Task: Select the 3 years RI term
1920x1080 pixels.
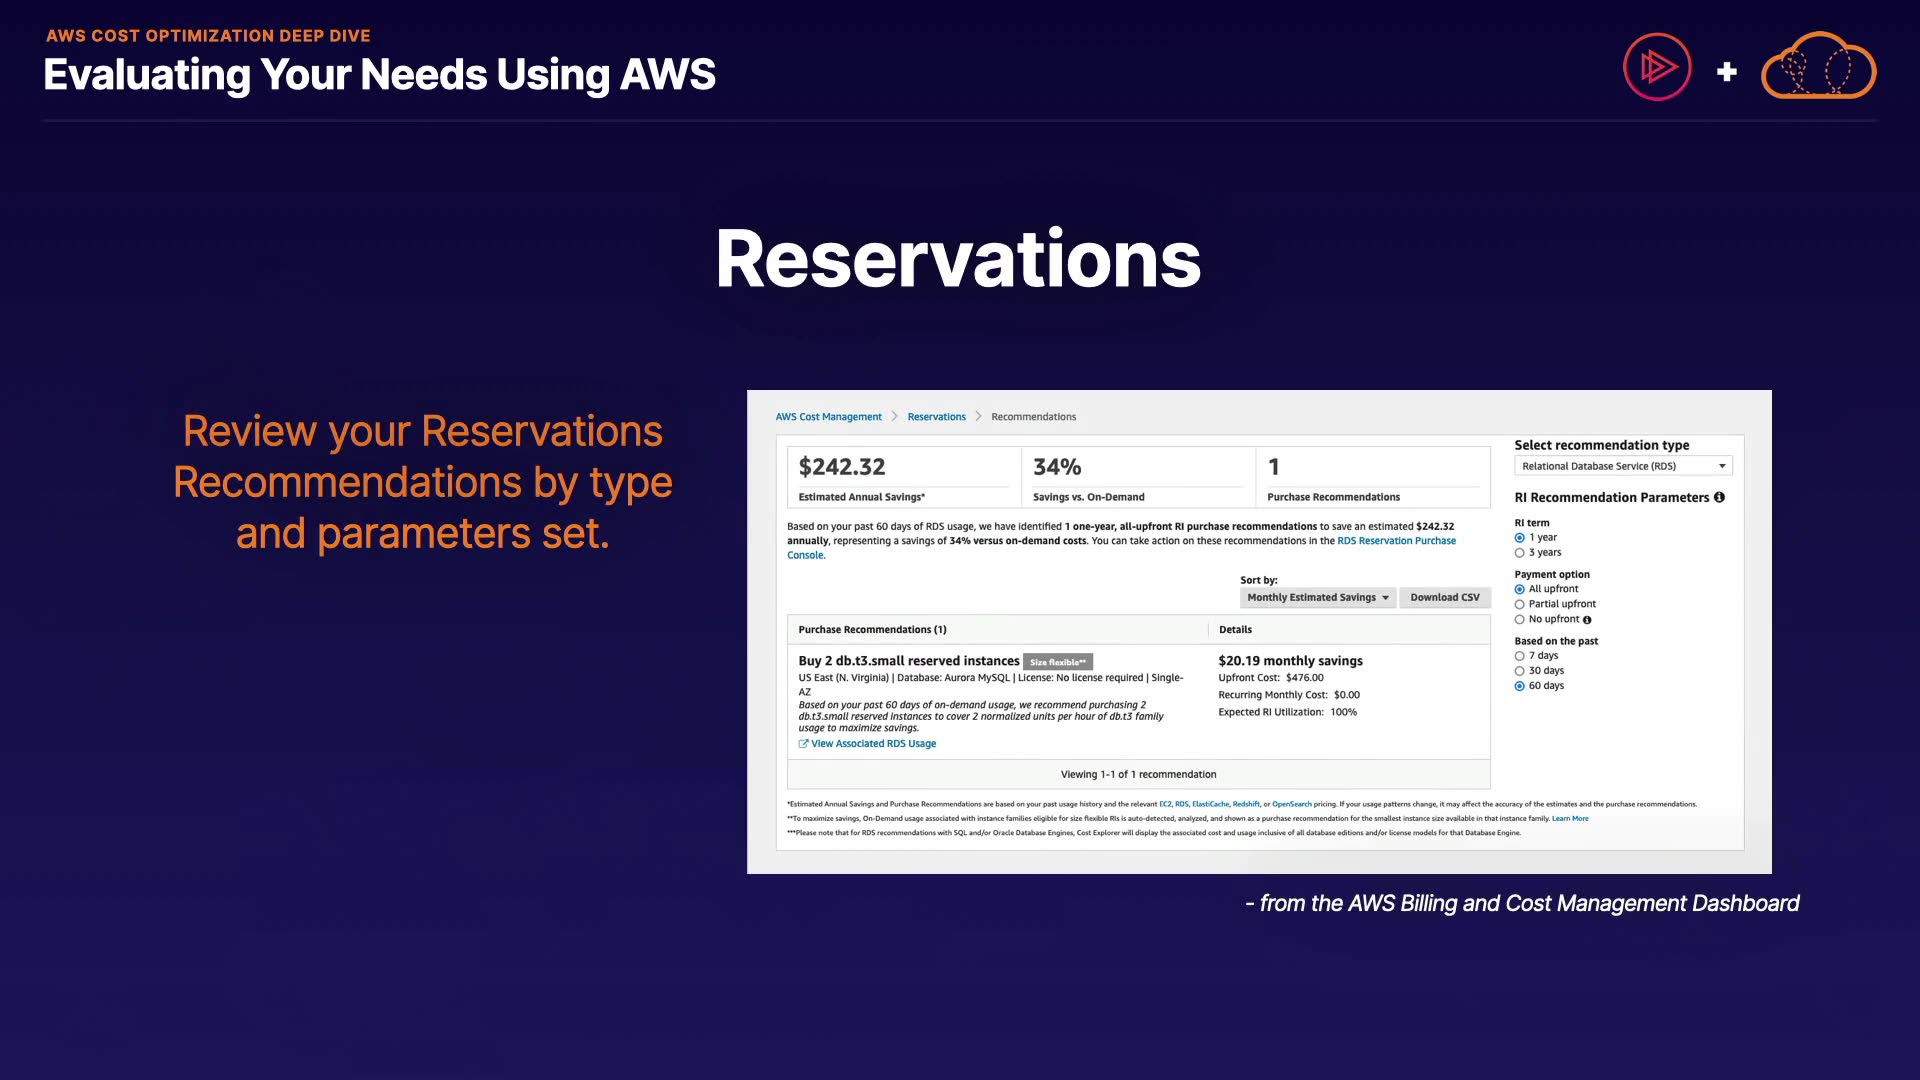Action: [1520, 553]
